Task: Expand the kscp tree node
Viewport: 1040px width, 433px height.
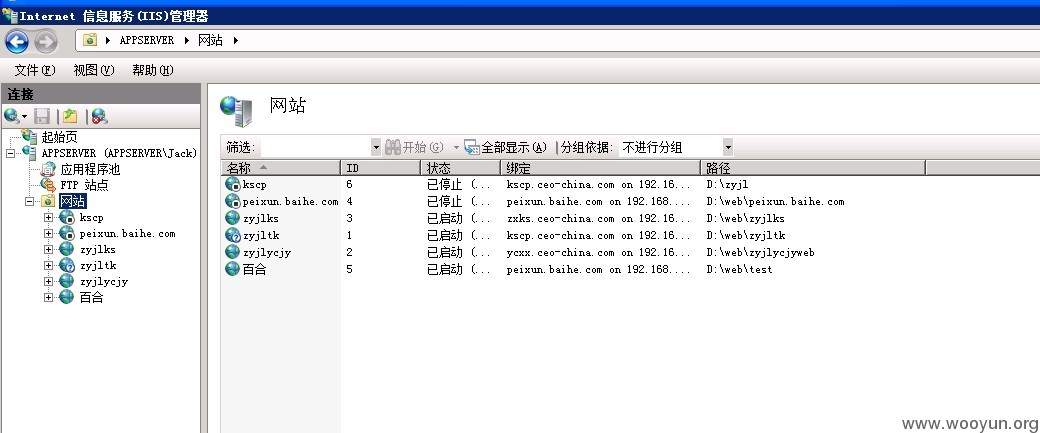Action: tap(48, 217)
